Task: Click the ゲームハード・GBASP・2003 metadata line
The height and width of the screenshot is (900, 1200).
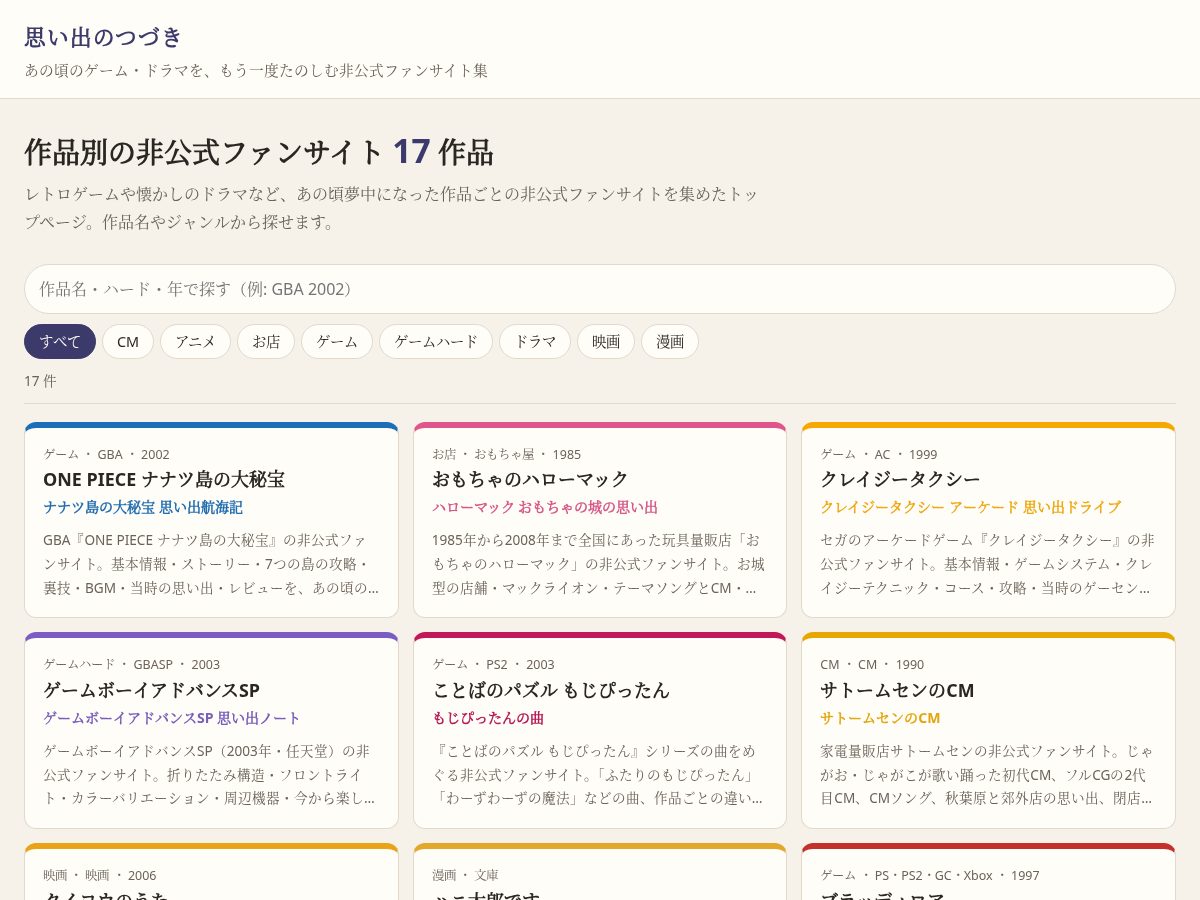Action: pos(131,664)
